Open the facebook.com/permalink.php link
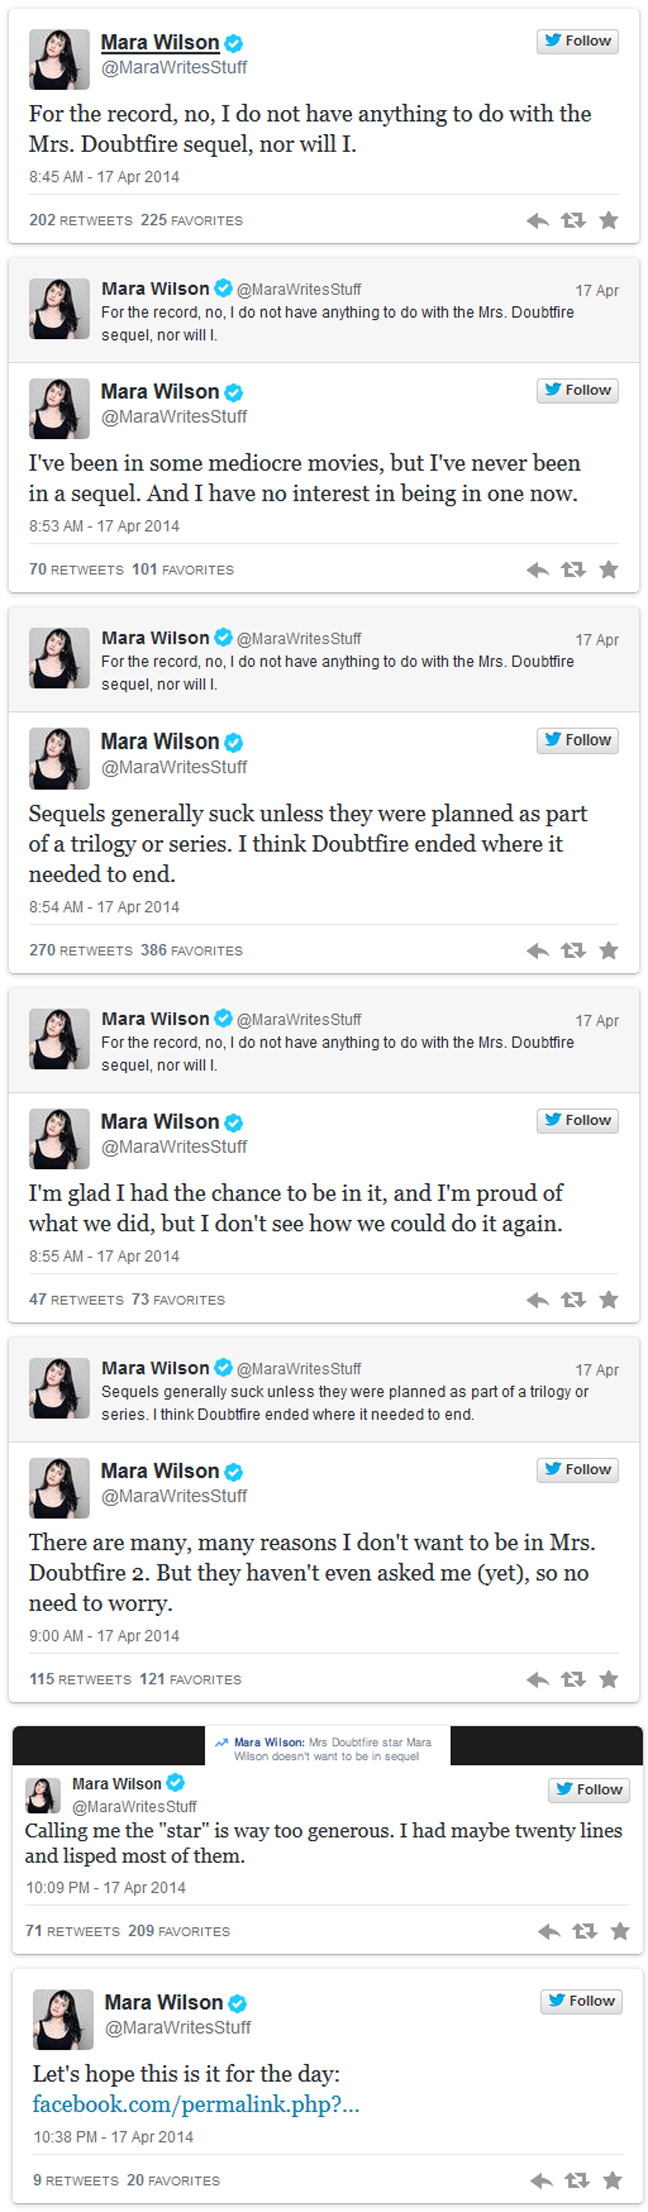This screenshot has width=648, height=2212. (x=195, y=2104)
